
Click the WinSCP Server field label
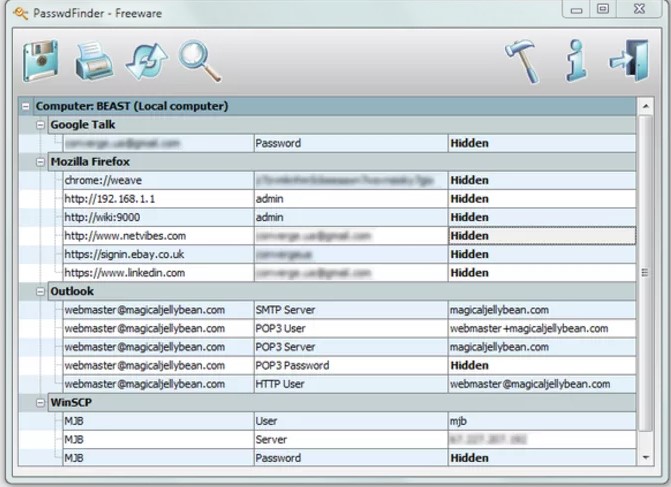coord(351,440)
